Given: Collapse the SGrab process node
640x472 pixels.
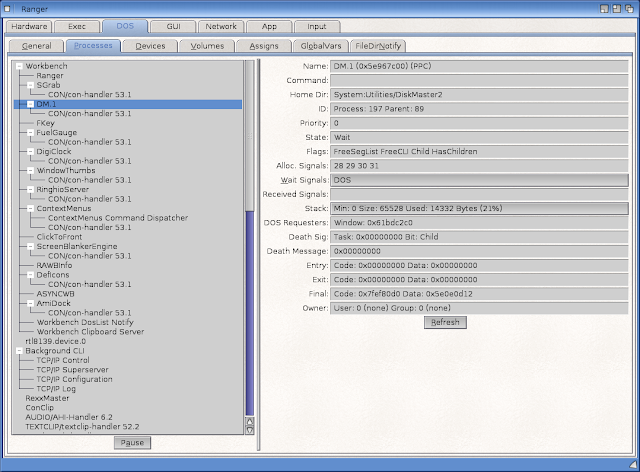Looking at the screenshot, I should coord(31,85).
